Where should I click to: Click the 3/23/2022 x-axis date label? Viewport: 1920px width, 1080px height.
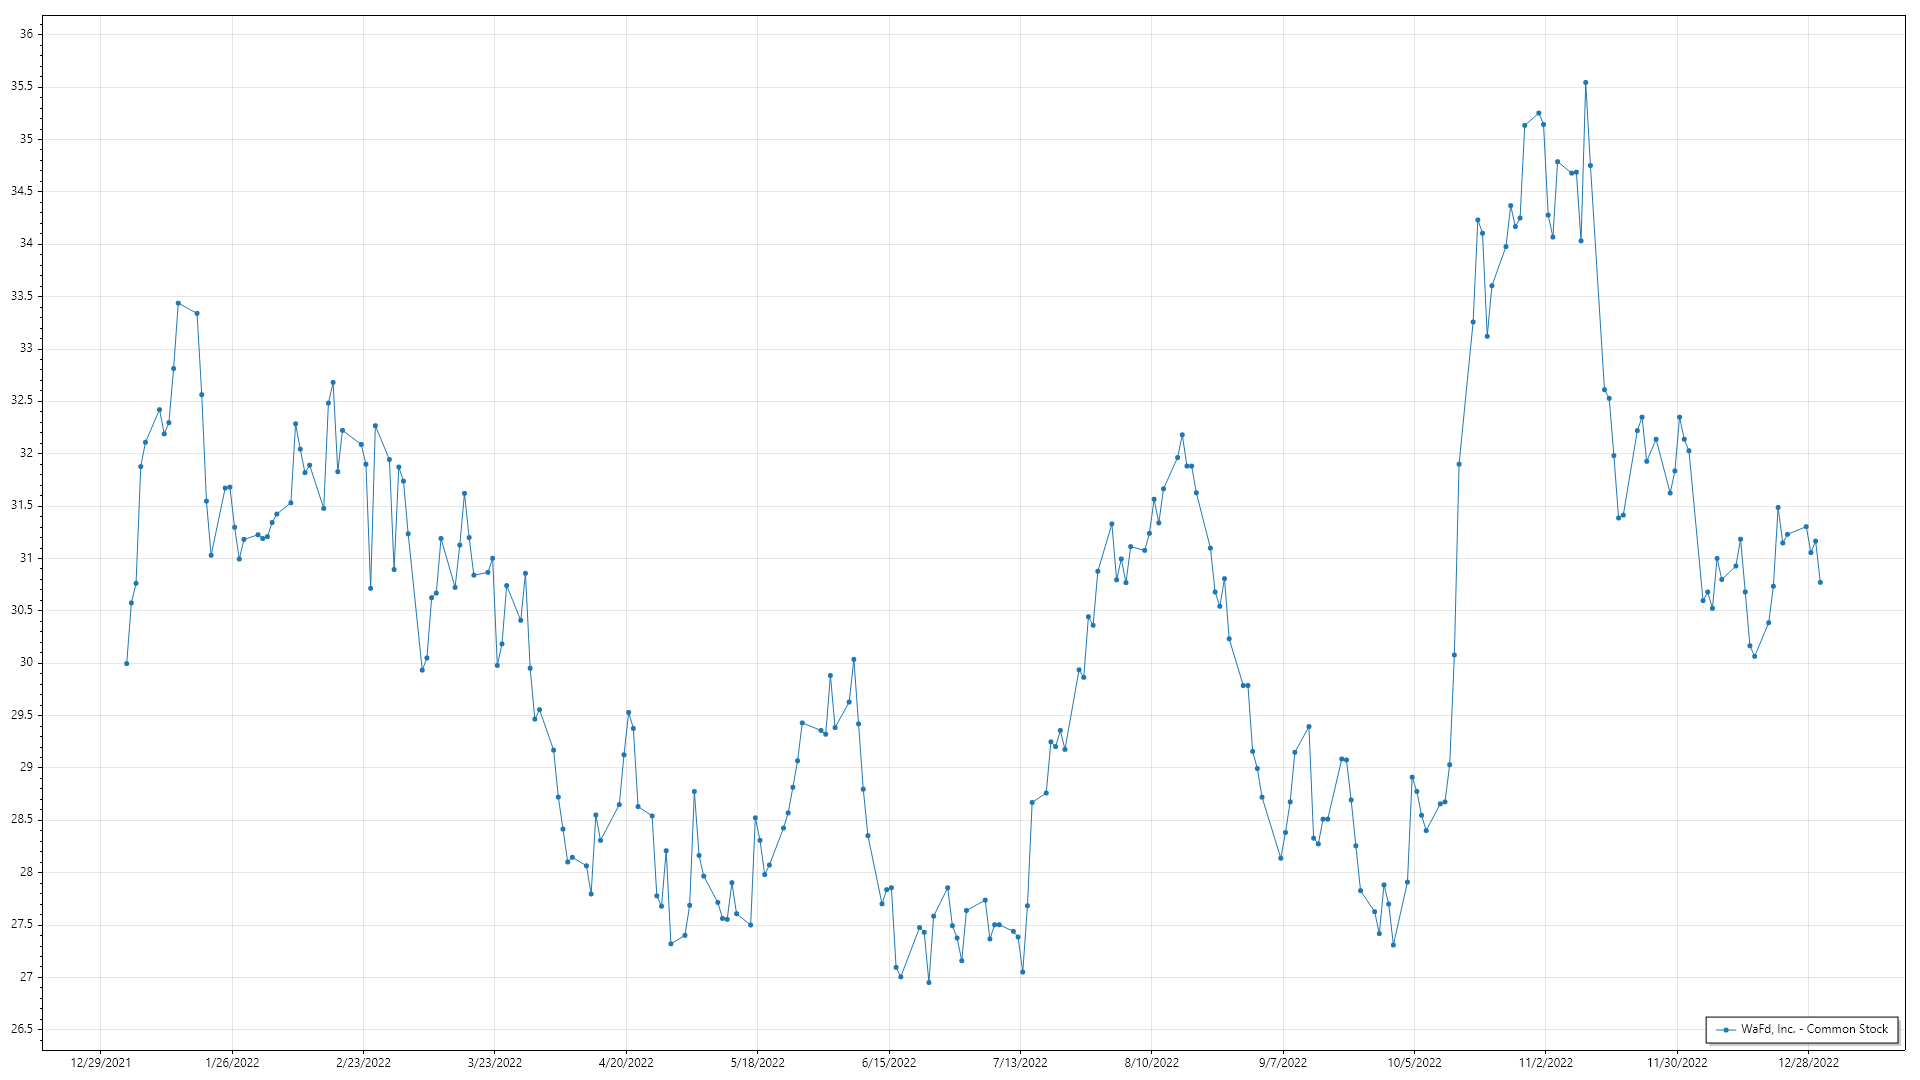[x=494, y=1062]
